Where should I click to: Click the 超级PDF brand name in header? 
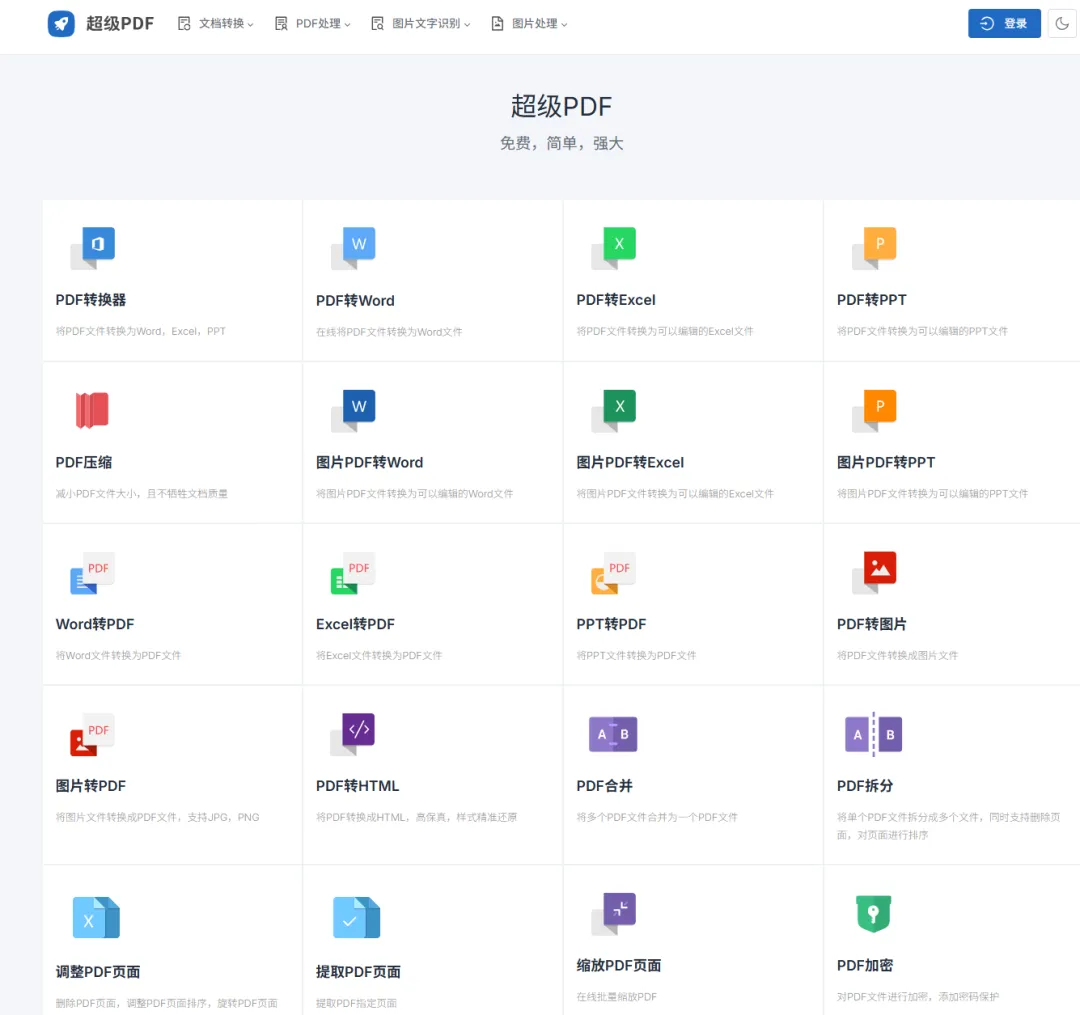[120, 23]
